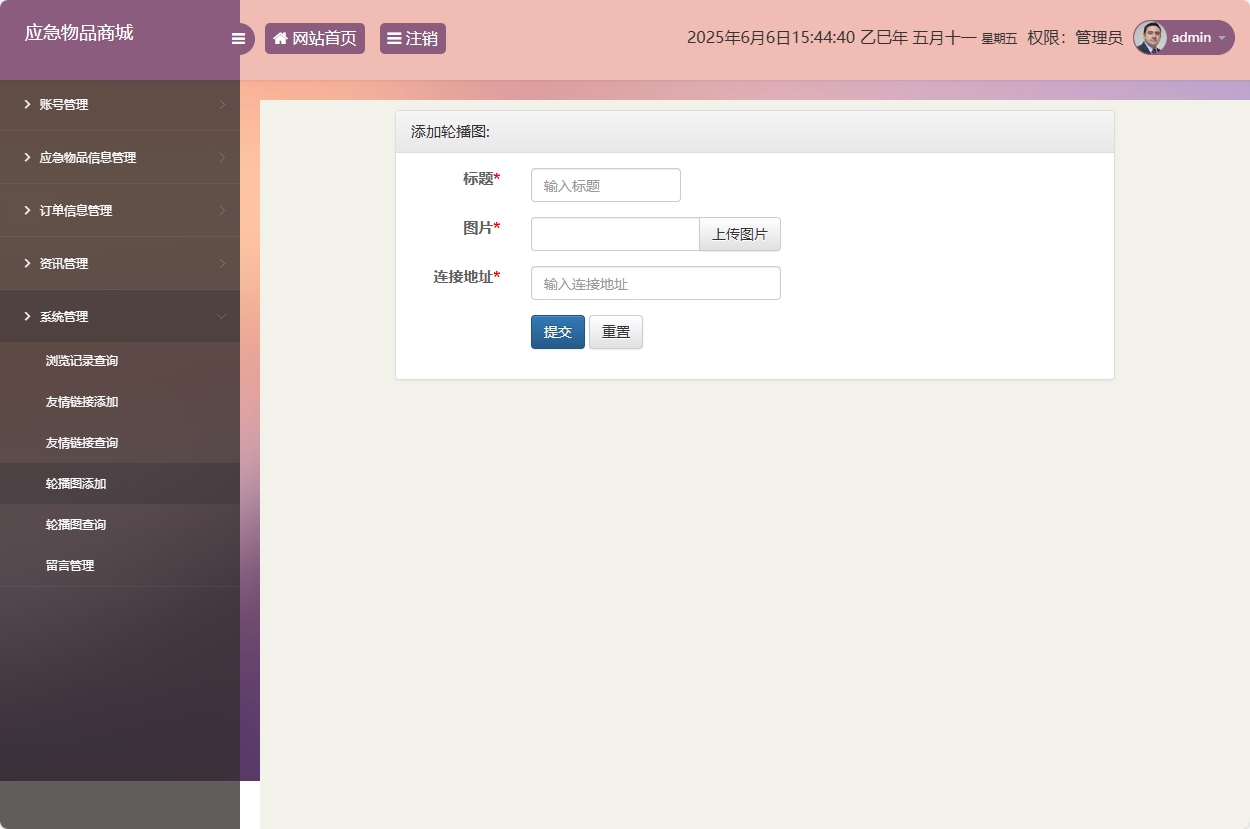Click the 提交 submit button
Viewport: 1250px width, 829px height.
point(557,331)
